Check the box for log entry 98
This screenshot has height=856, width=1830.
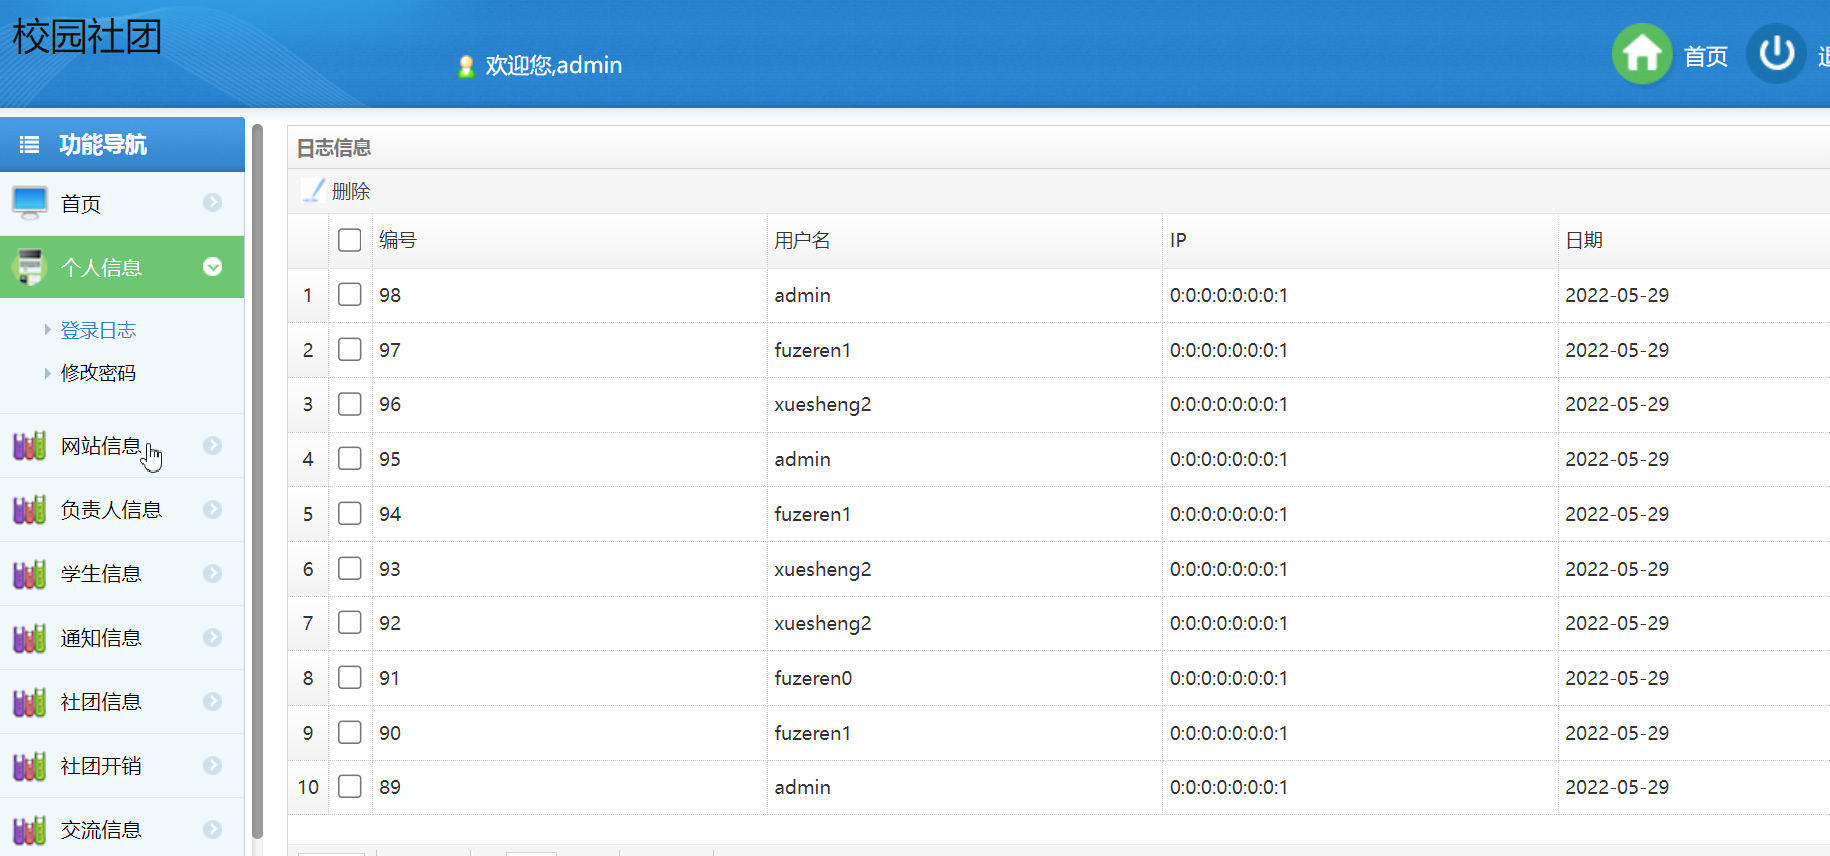349,294
